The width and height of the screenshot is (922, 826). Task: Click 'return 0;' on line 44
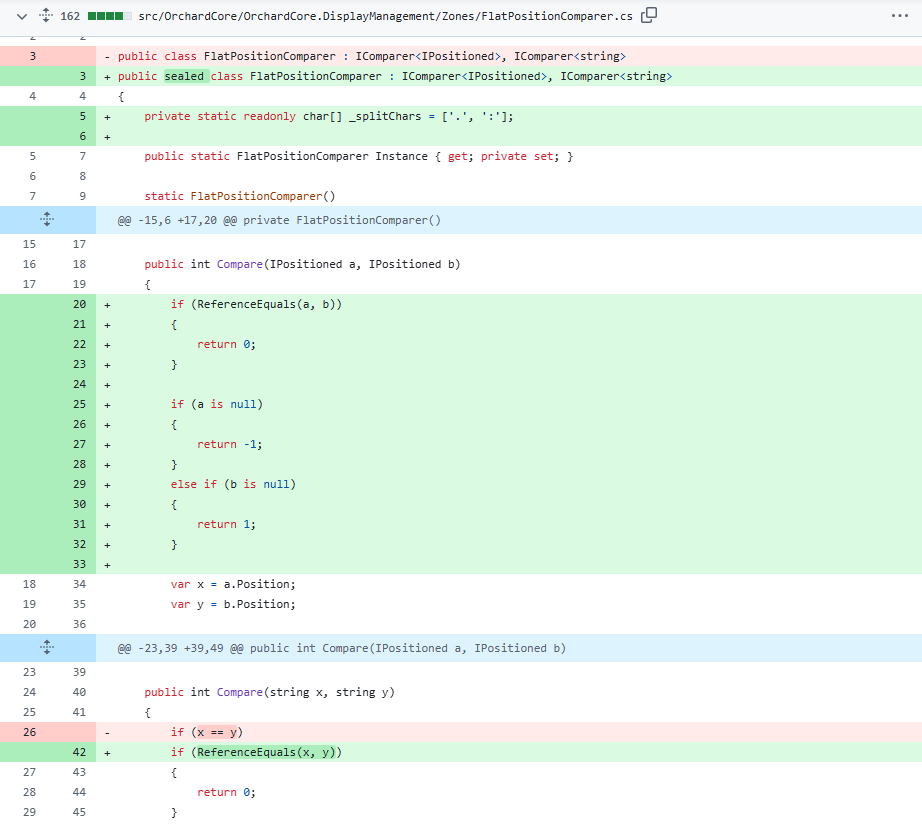coord(226,792)
